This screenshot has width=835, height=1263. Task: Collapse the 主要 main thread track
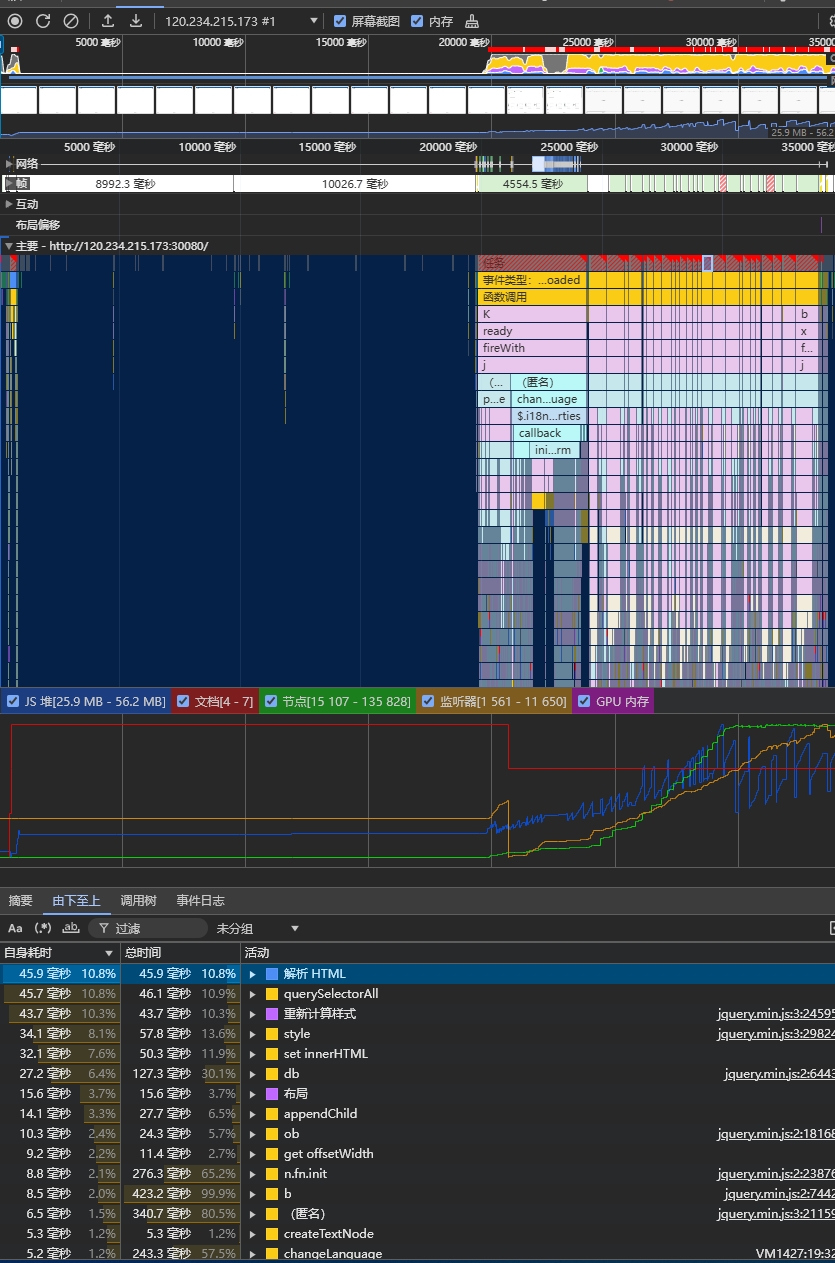9,246
